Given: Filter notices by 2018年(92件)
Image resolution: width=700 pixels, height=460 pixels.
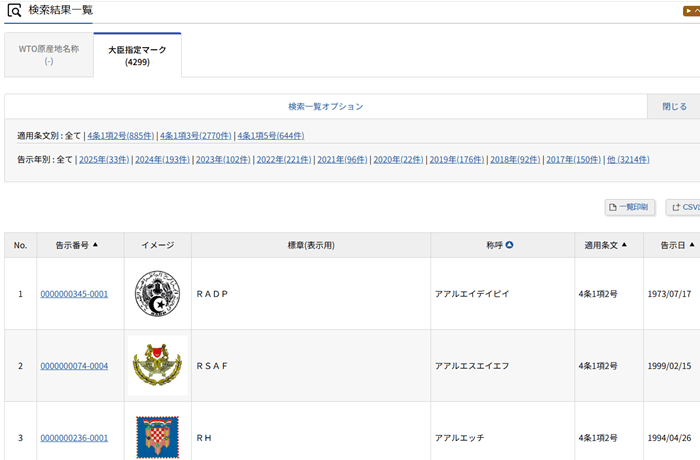Looking at the screenshot, I should point(515,159).
